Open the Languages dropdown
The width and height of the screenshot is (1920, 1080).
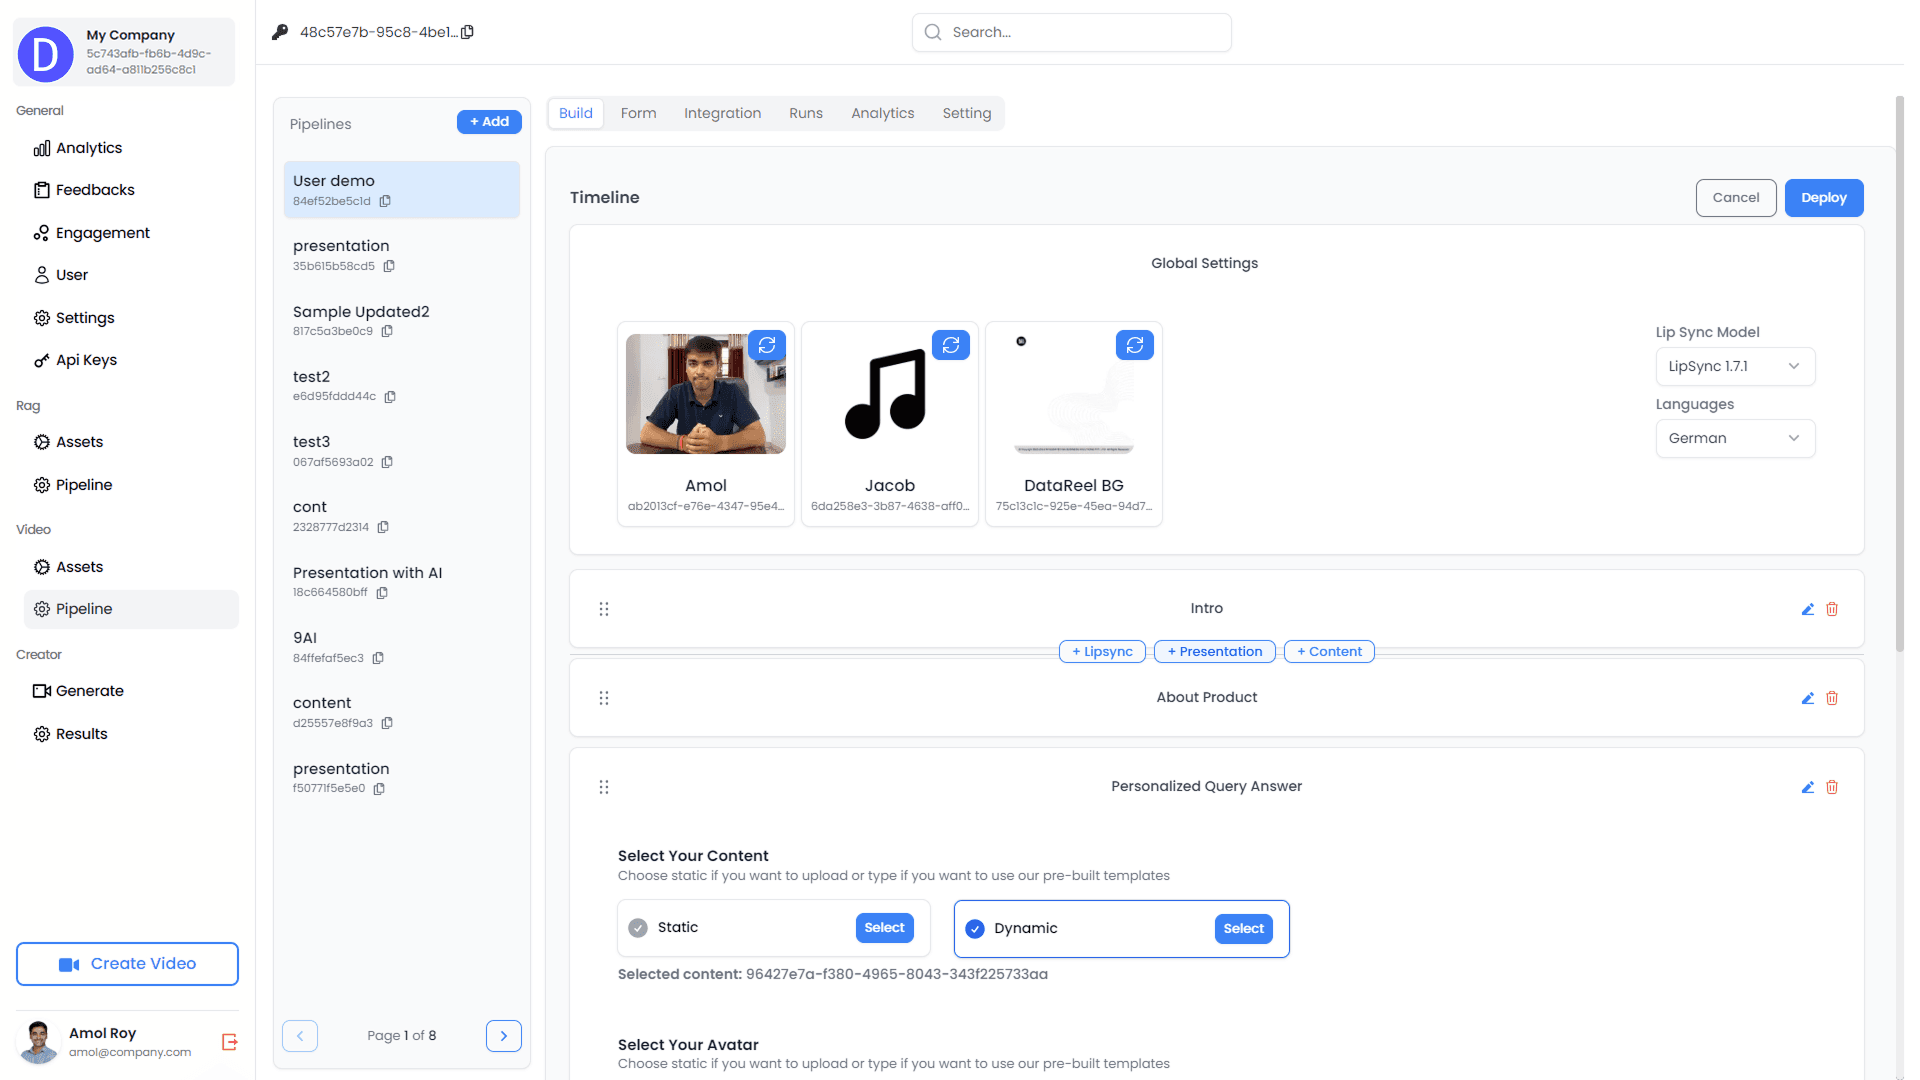1735,438
